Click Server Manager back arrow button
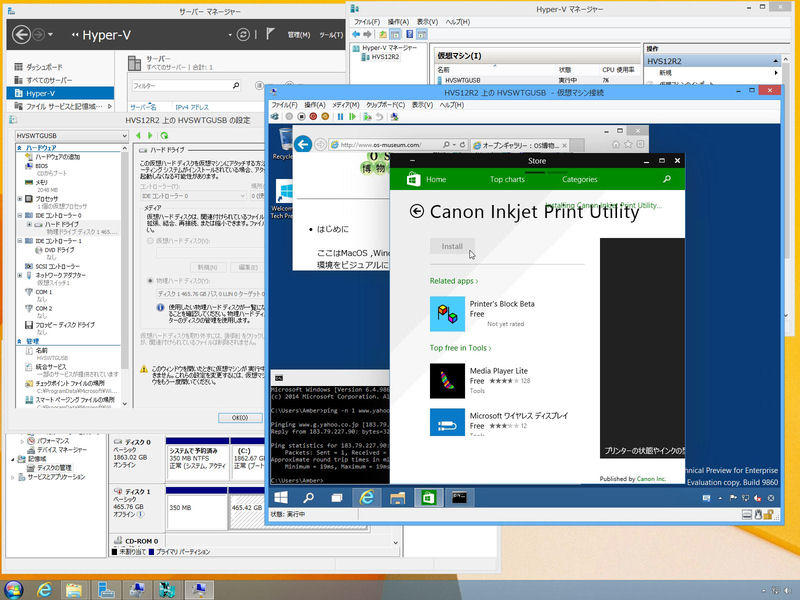This screenshot has width=800, height=600. (x=21, y=35)
